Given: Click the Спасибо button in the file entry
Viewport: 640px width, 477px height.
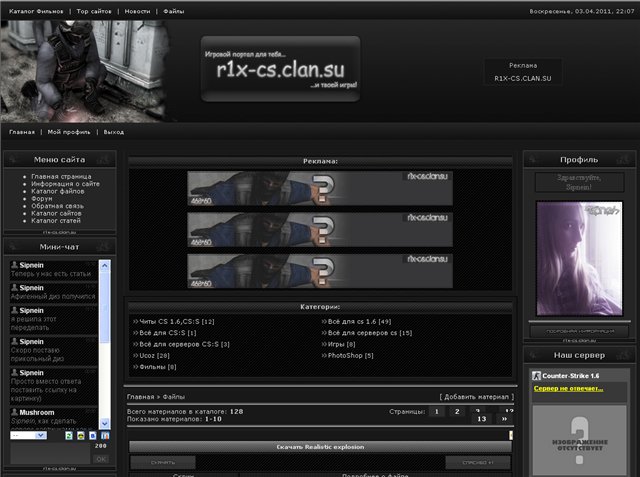Looking at the screenshot, I should click(x=478, y=462).
